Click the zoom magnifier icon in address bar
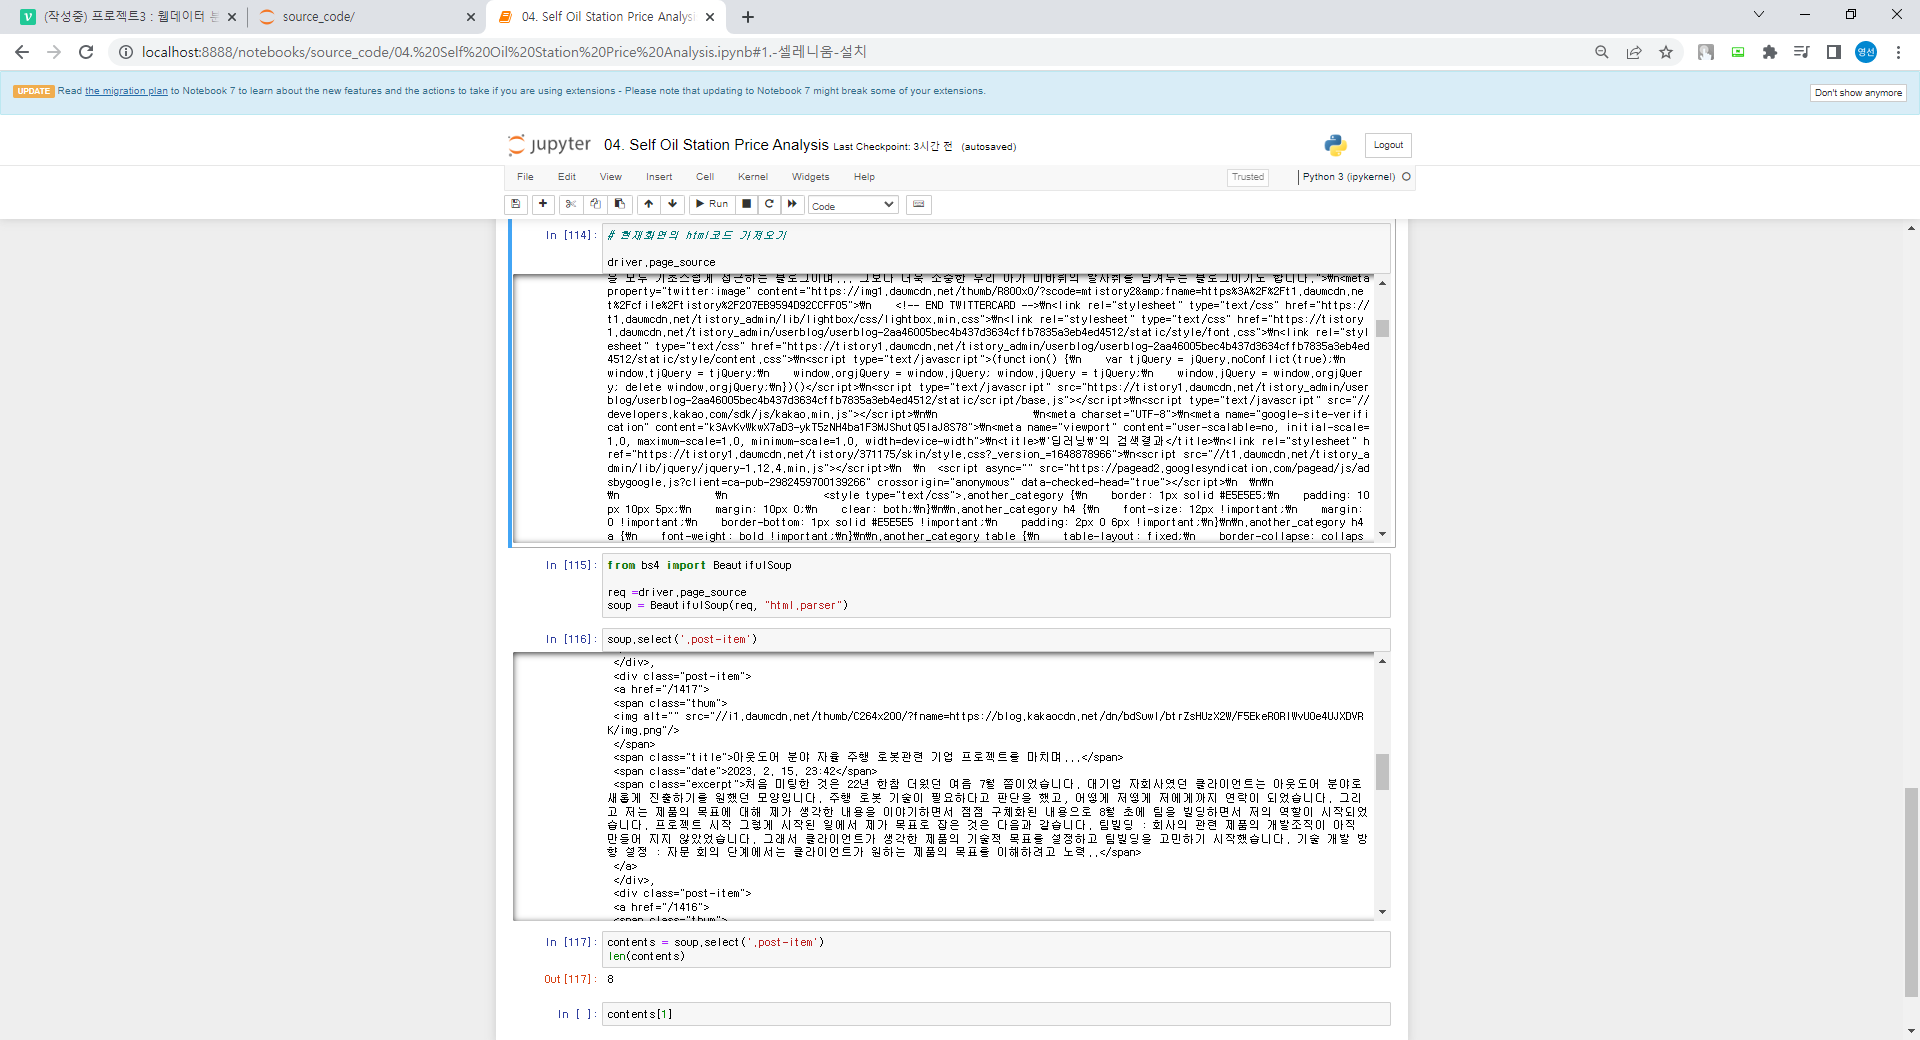Viewport: 1920px width, 1040px height. pyautogui.click(x=1602, y=52)
